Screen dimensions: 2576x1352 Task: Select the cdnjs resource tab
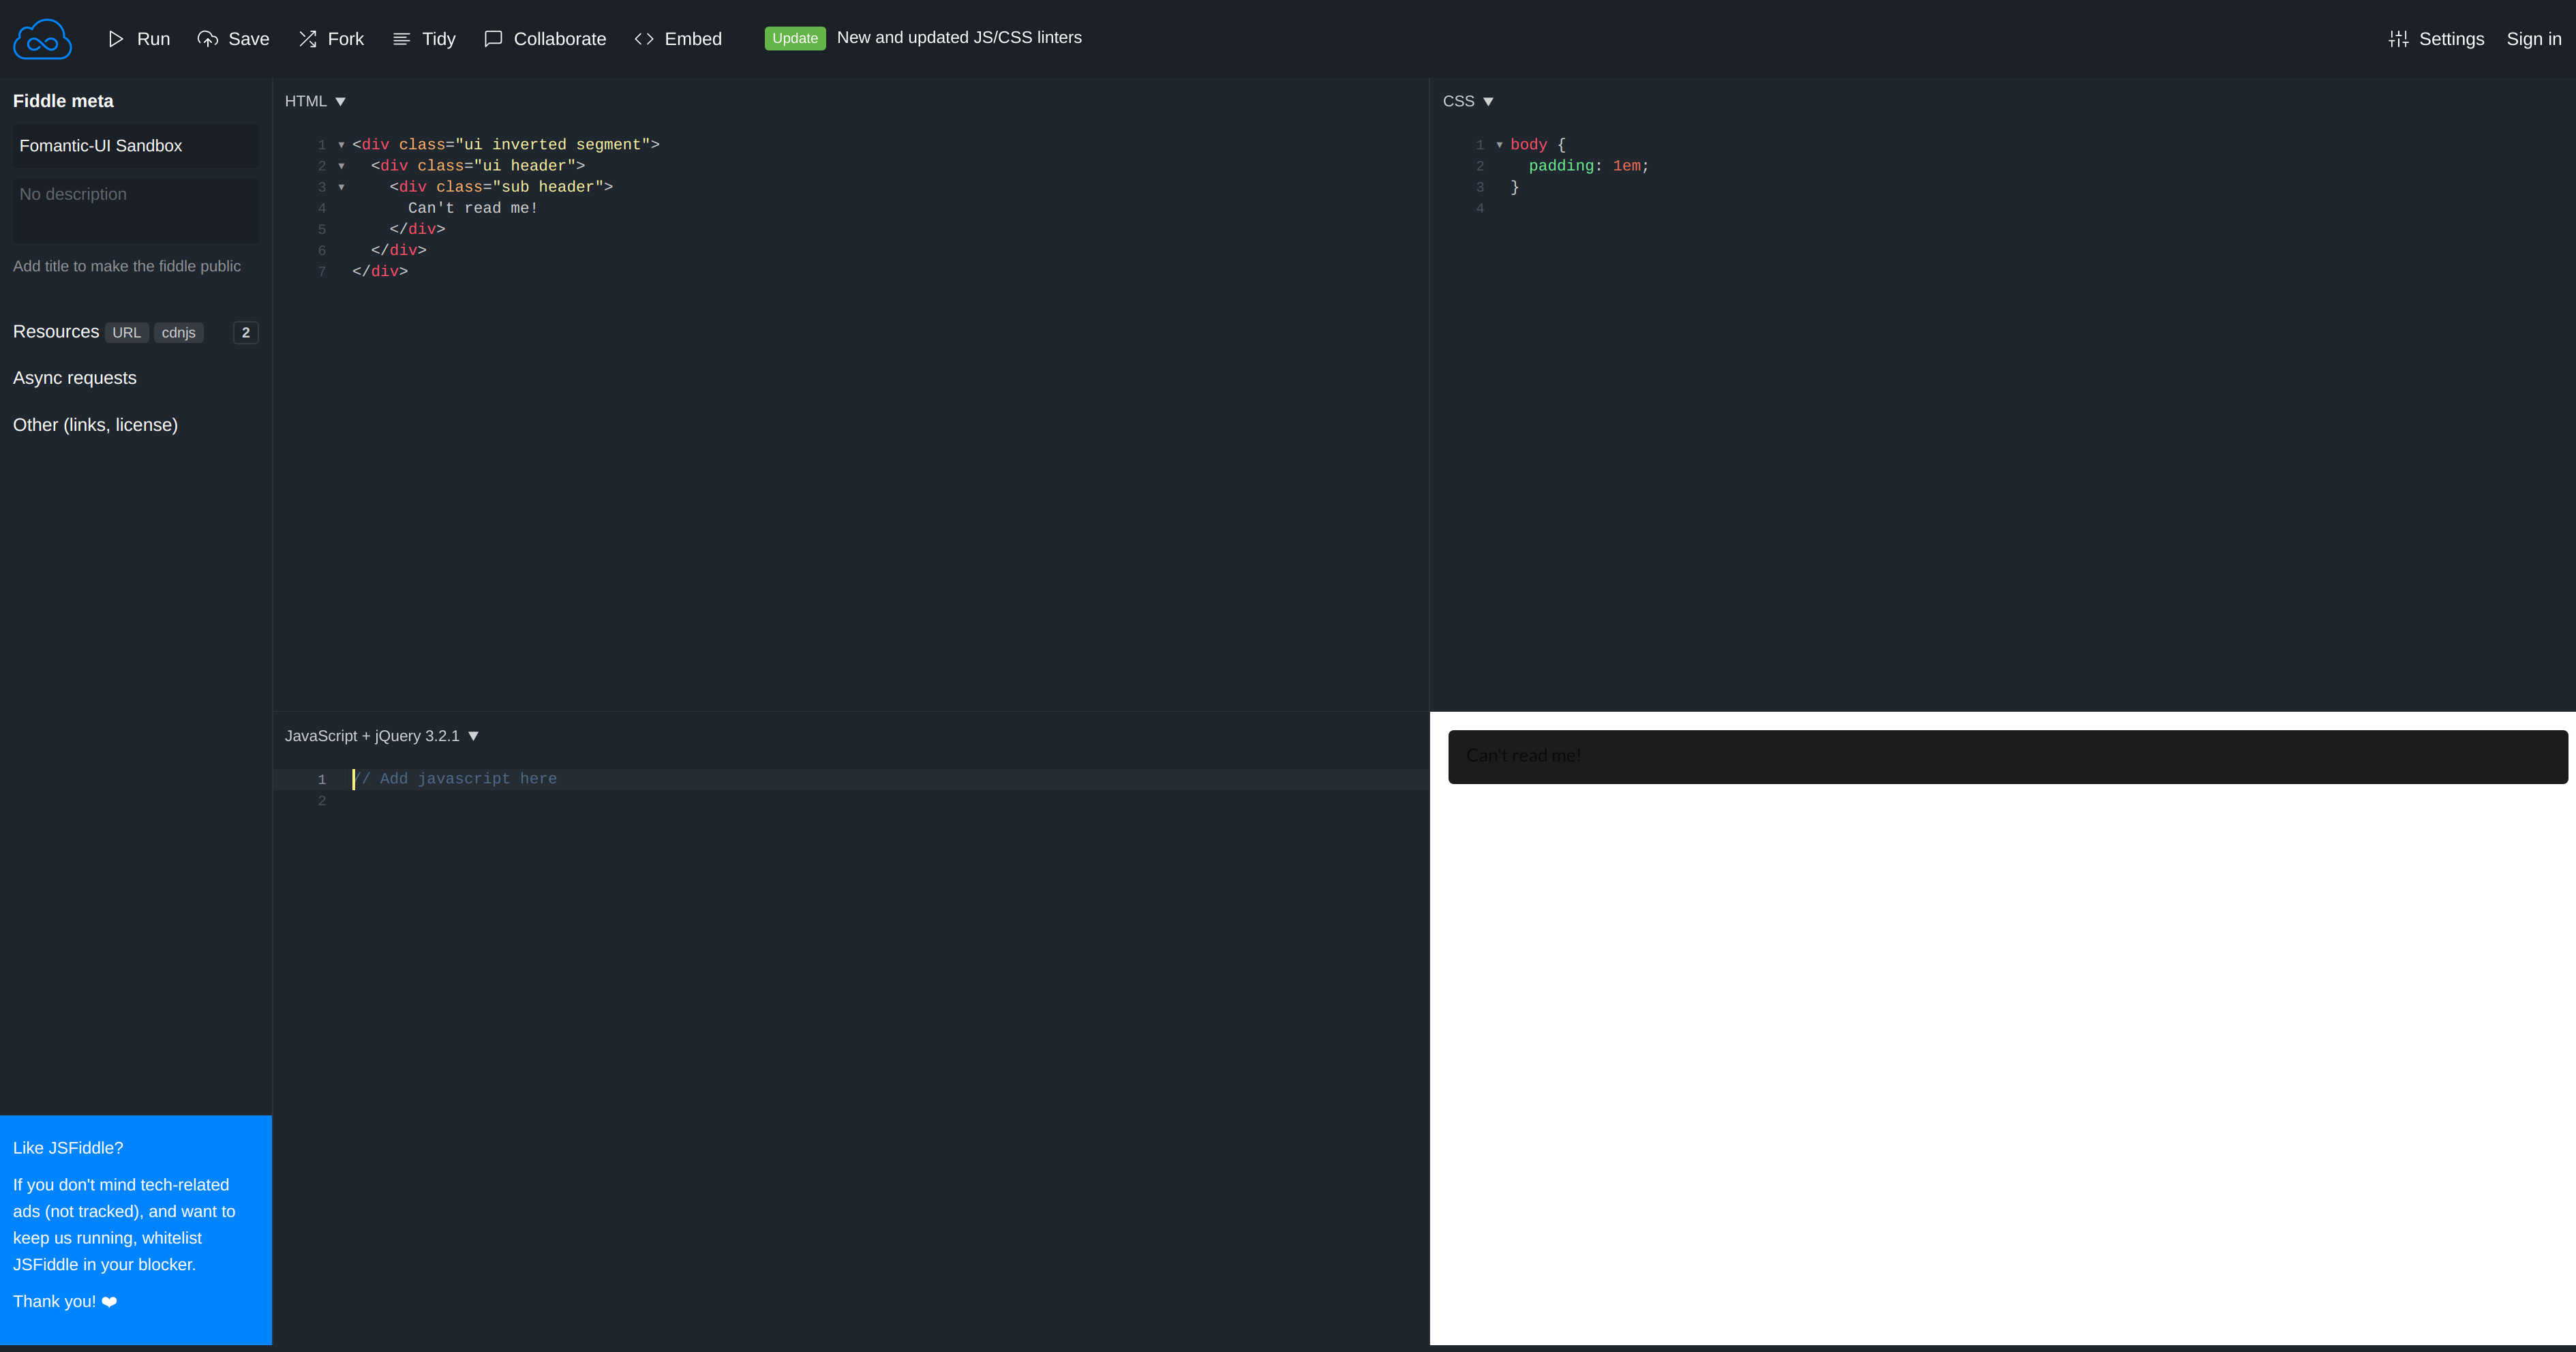pos(179,333)
